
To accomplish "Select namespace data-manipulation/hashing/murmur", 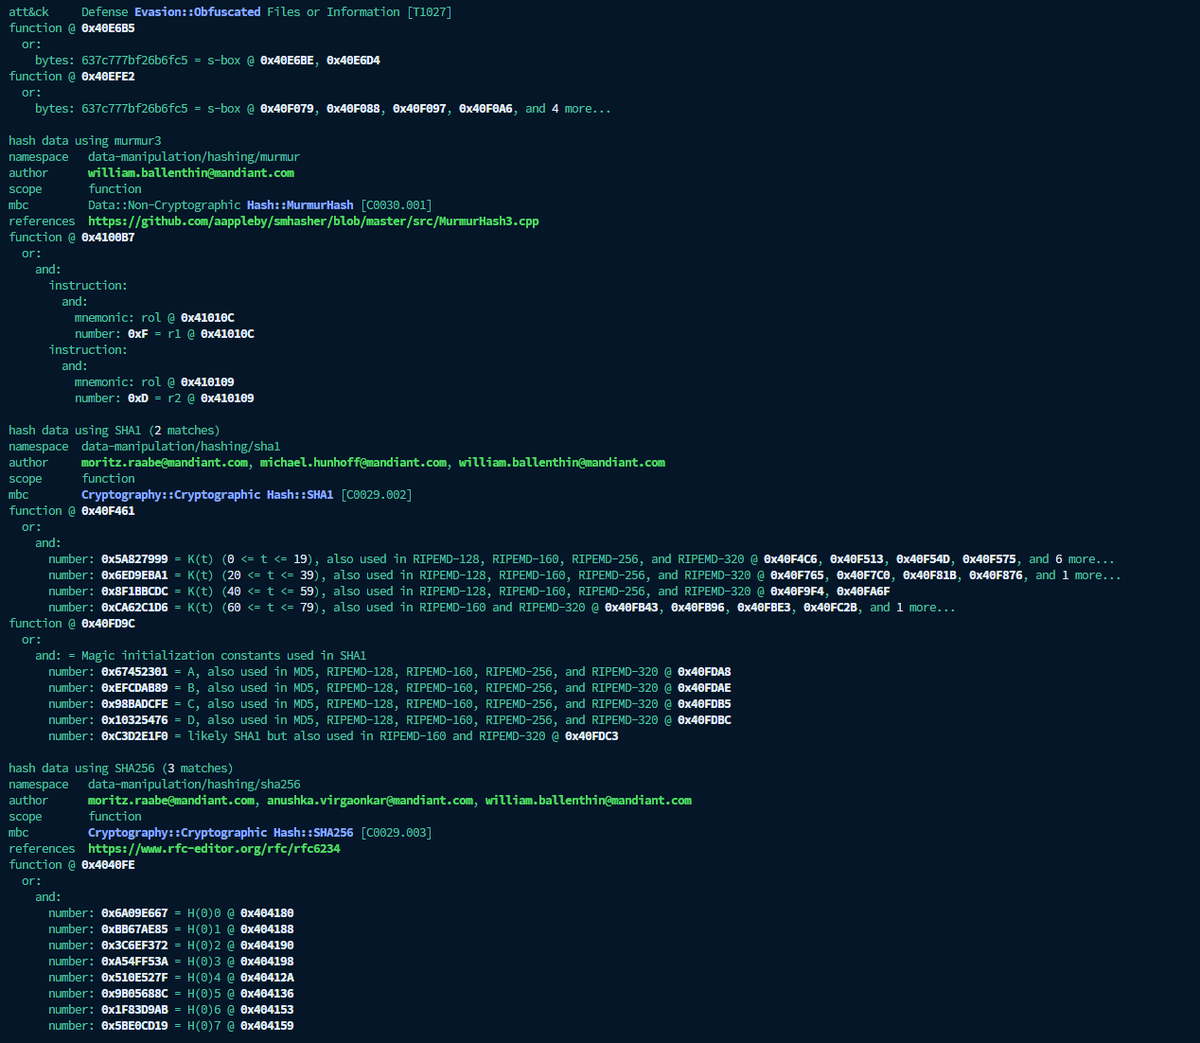I will pos(194,157).
